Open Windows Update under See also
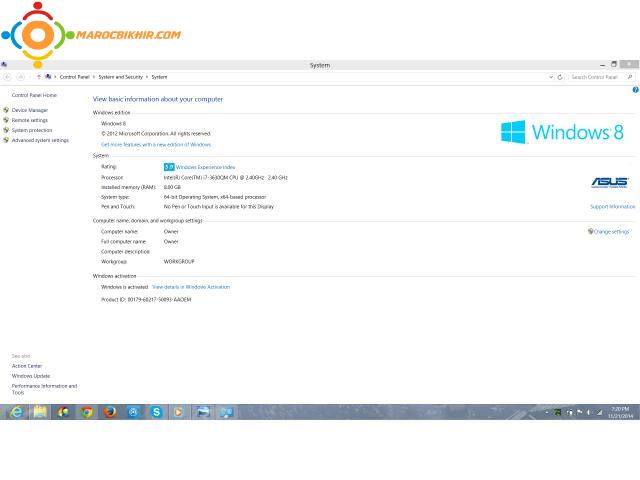This screenshot has width=640, height=480. pos(31,376)
